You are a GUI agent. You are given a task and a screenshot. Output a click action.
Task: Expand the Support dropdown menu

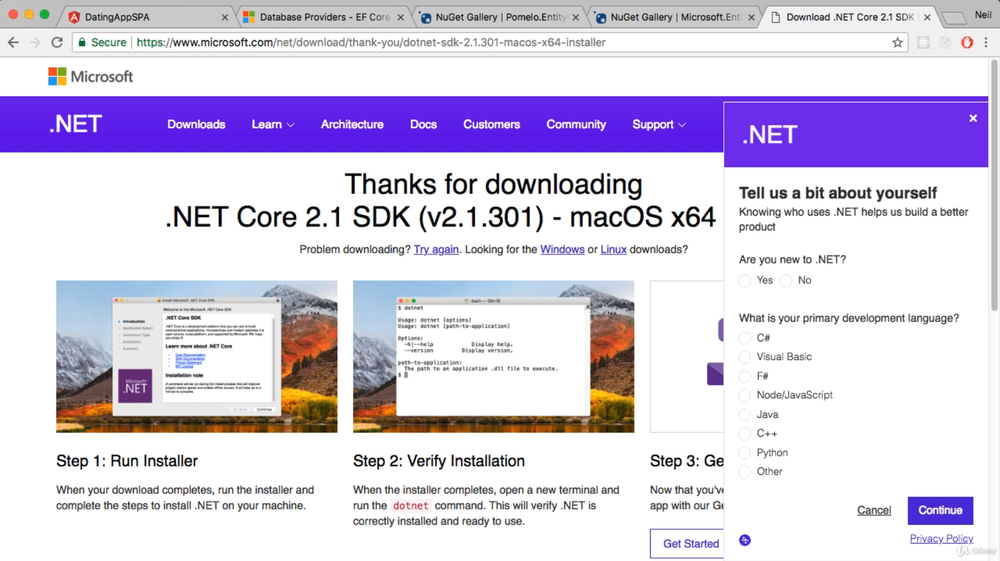pos(659,124)
